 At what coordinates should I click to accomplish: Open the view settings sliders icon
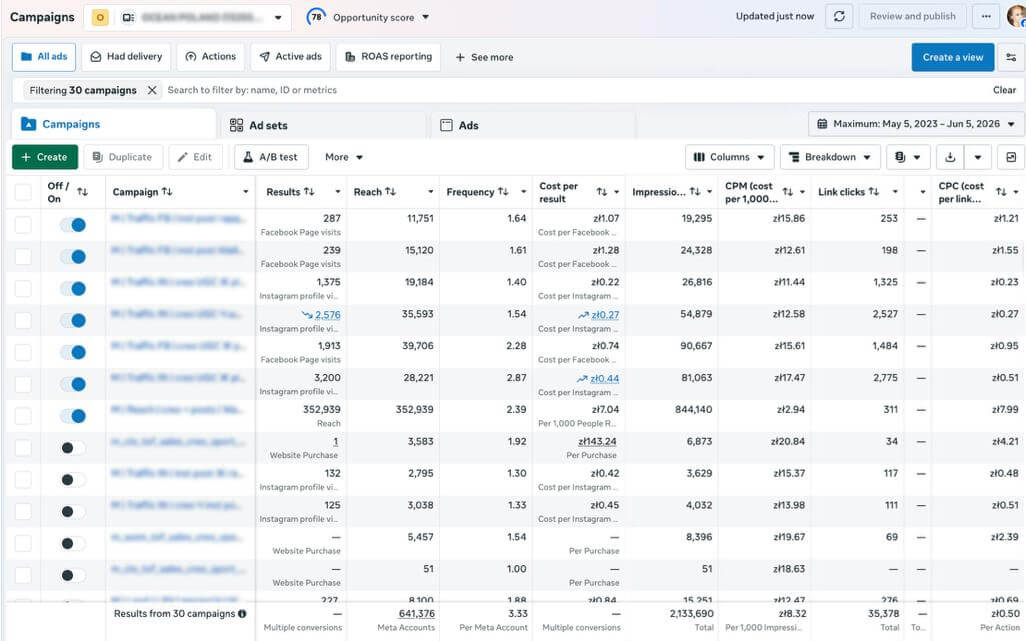click(x=1011, y=58)
